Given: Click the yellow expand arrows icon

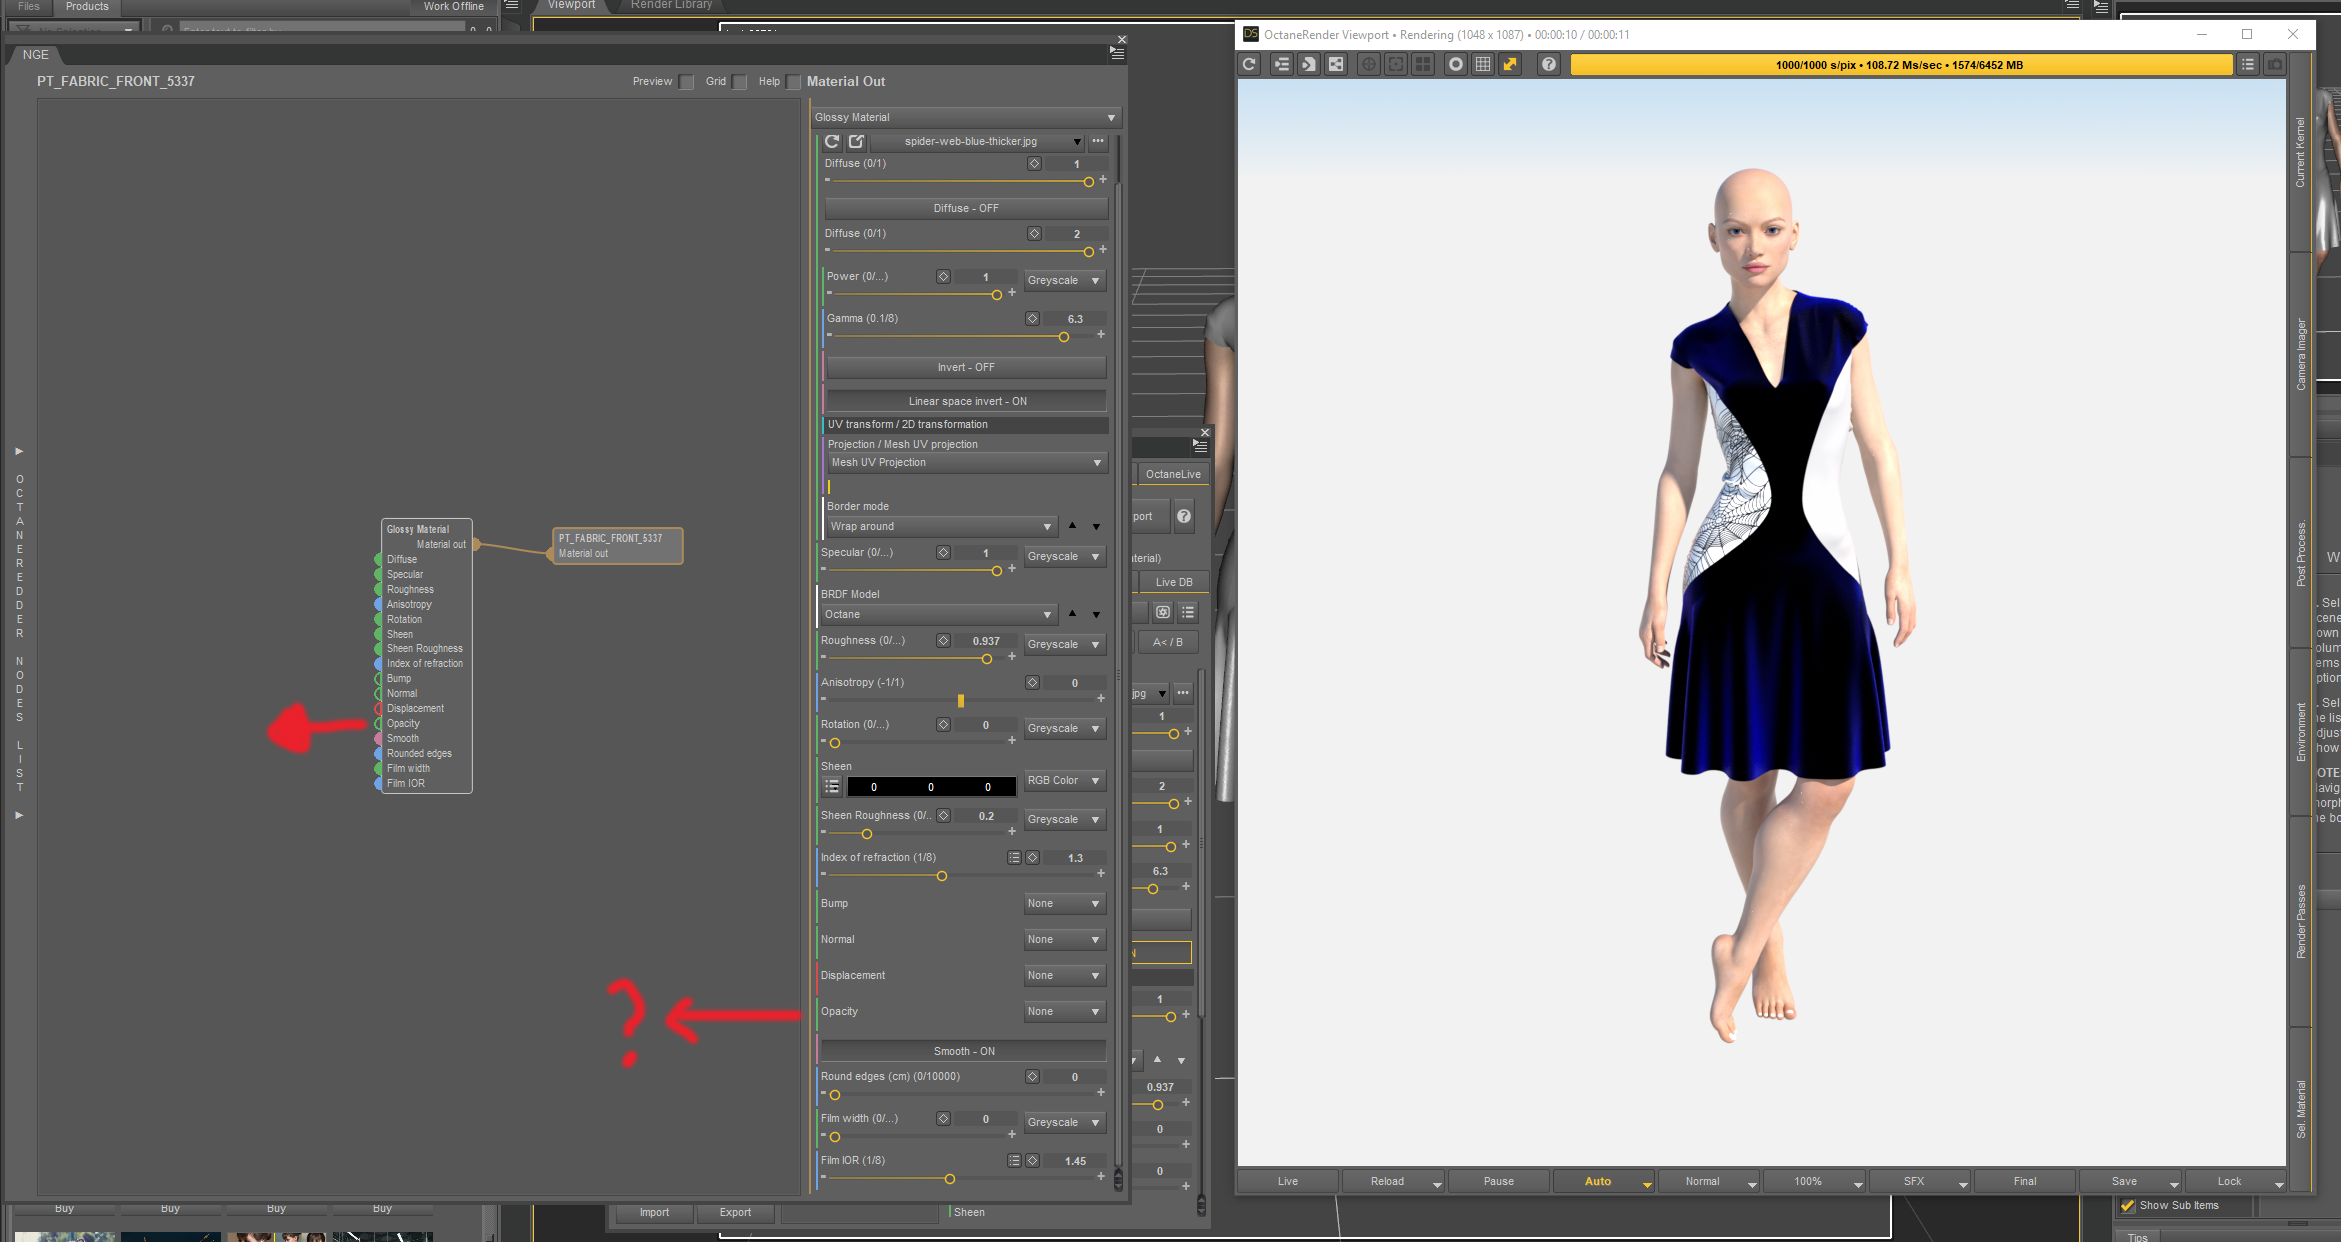Looking at the screenshot, I should click(1510, 65).
